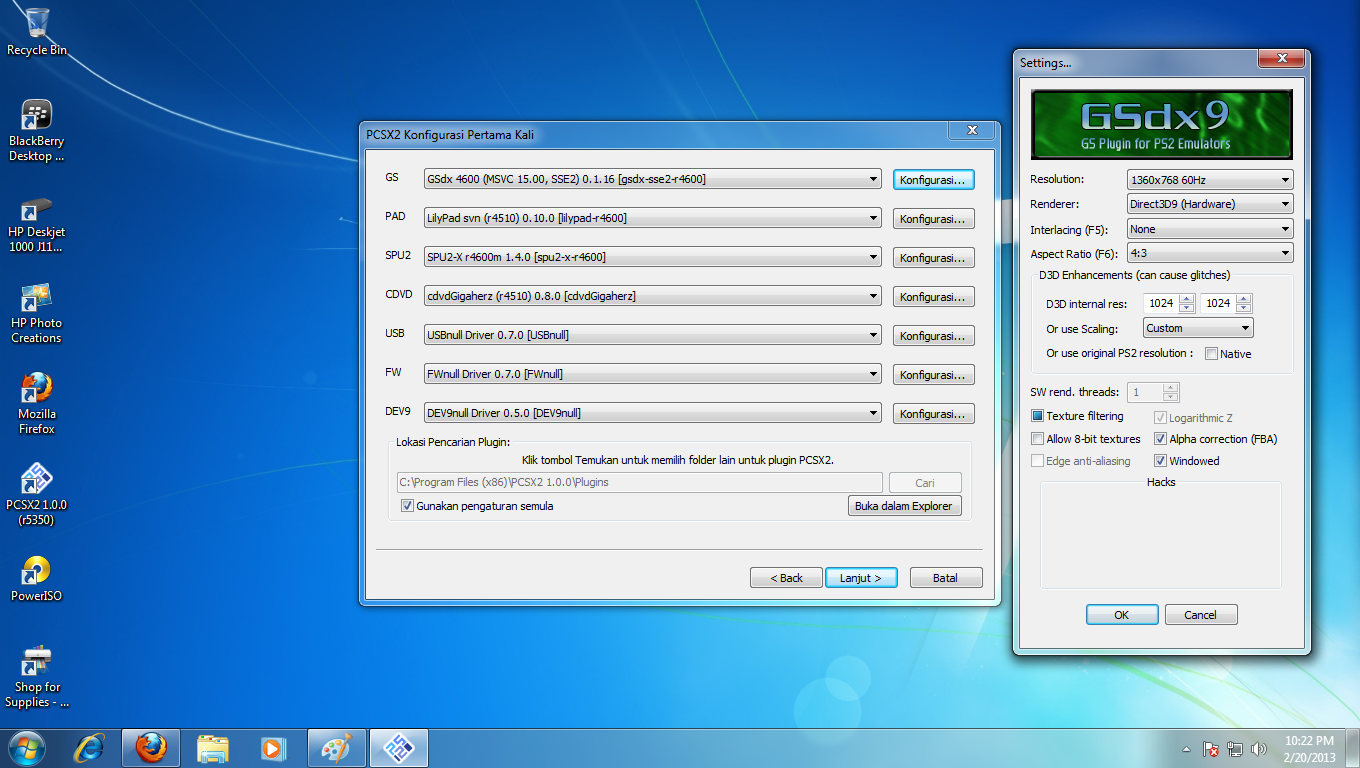Show hidden tray icons arrow
1360x768 pixels.
coord(1186,749)
